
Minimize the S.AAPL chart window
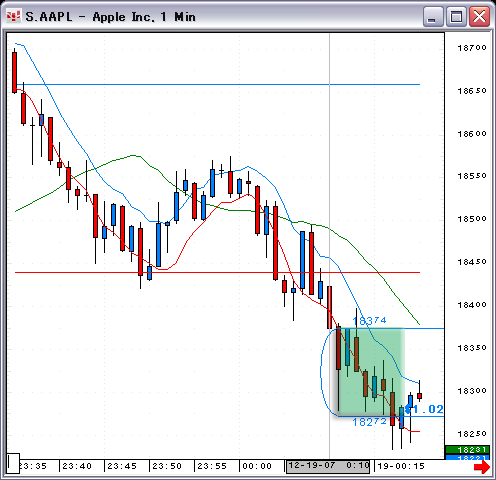(433, 16)
